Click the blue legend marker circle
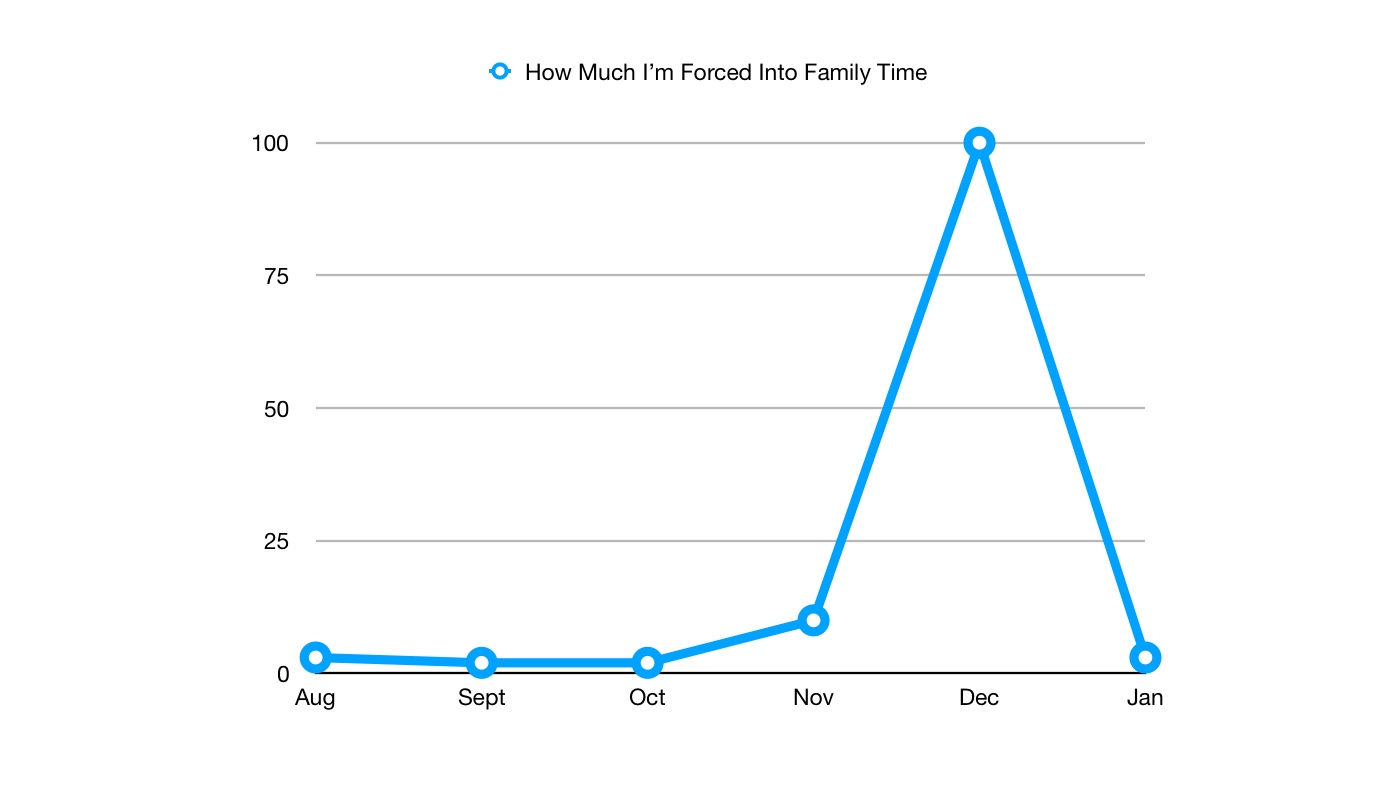This screenshot has height=793, width=1395. 499,72
